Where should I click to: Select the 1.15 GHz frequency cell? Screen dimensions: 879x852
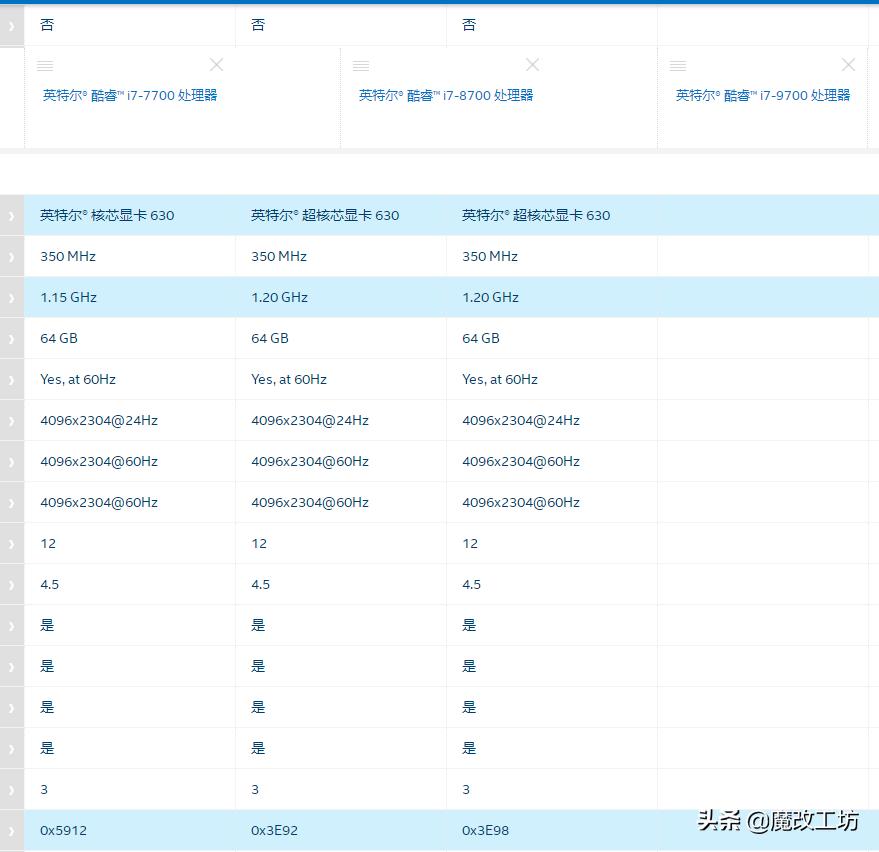tap(68, 297)
